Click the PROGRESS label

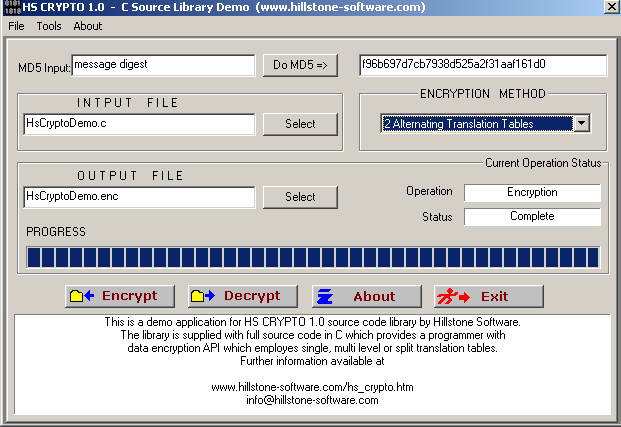click(56, 232)
